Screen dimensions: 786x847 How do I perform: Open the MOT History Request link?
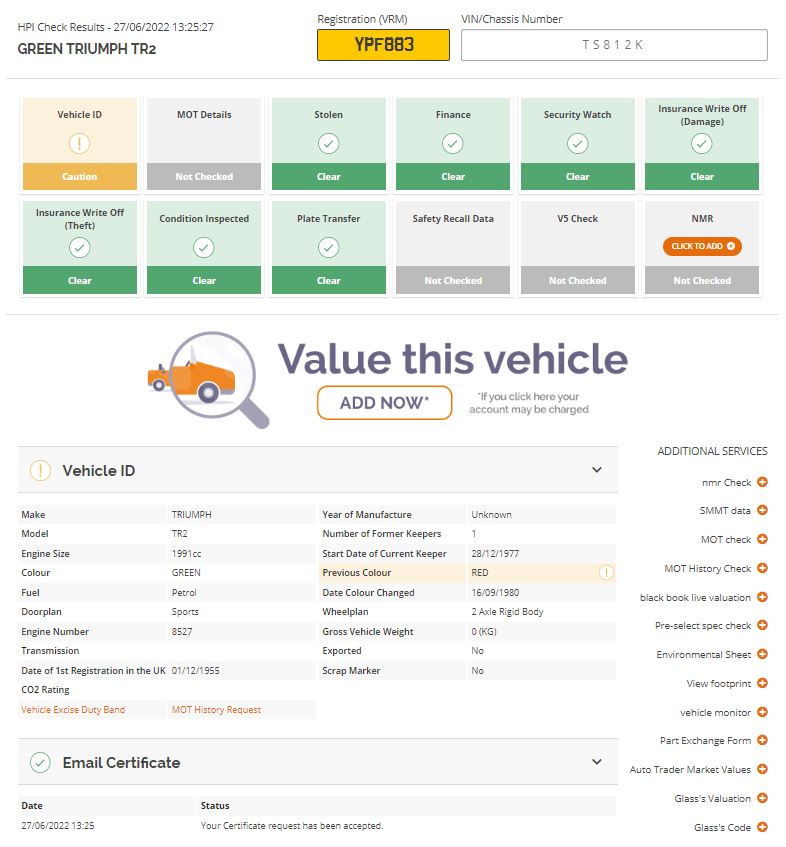point(216,709)
